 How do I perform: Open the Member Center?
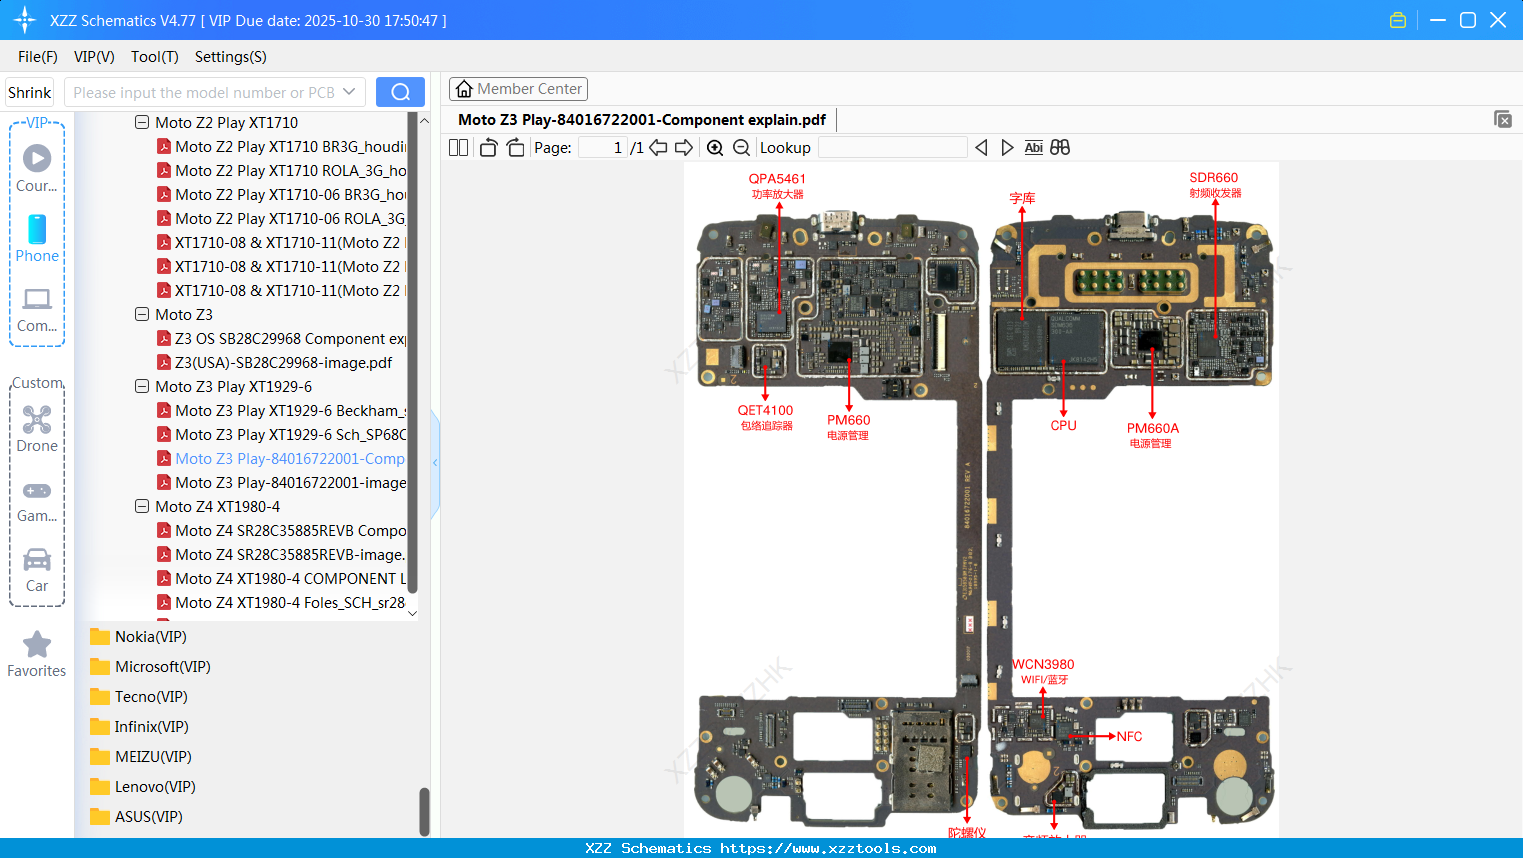[x=518, y=88]
